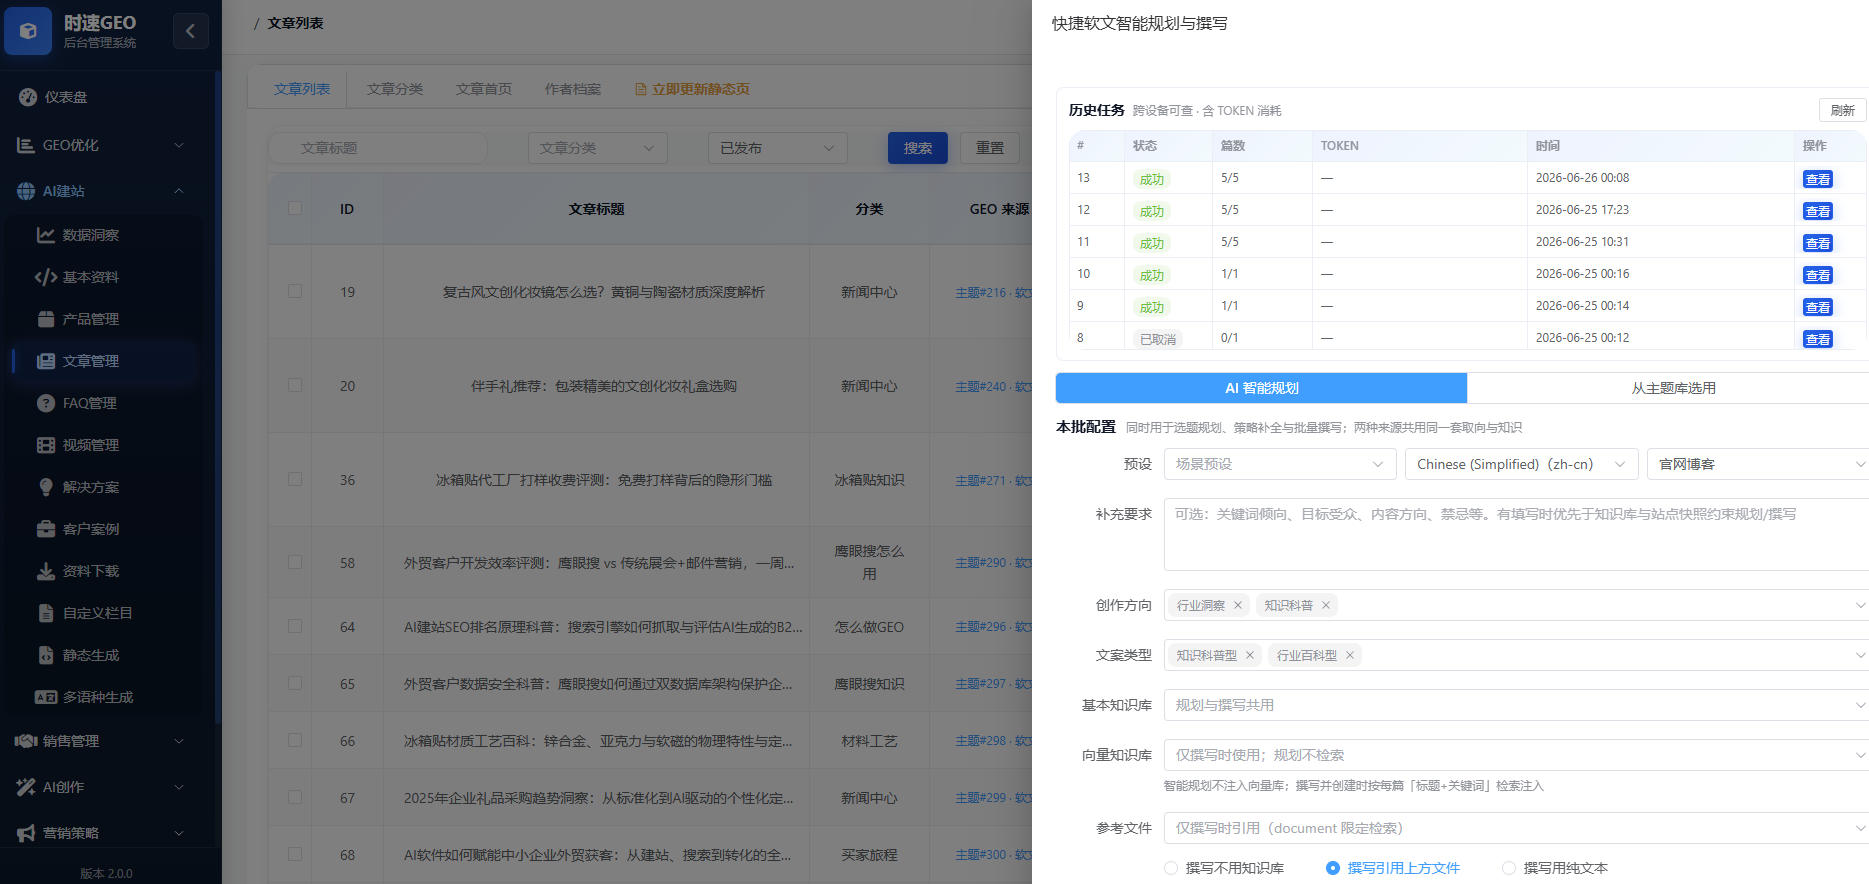Select the 撰写用纯文本 radio option

point(1509,868)
